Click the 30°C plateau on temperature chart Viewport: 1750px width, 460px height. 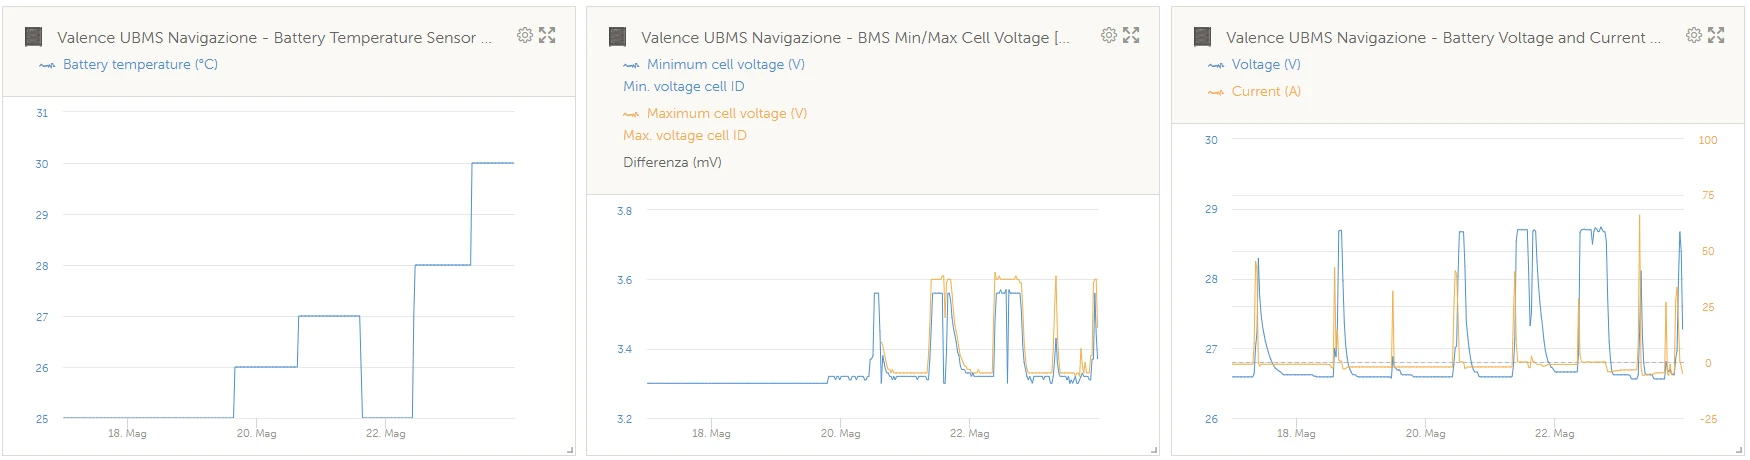(x=493, y=163)
